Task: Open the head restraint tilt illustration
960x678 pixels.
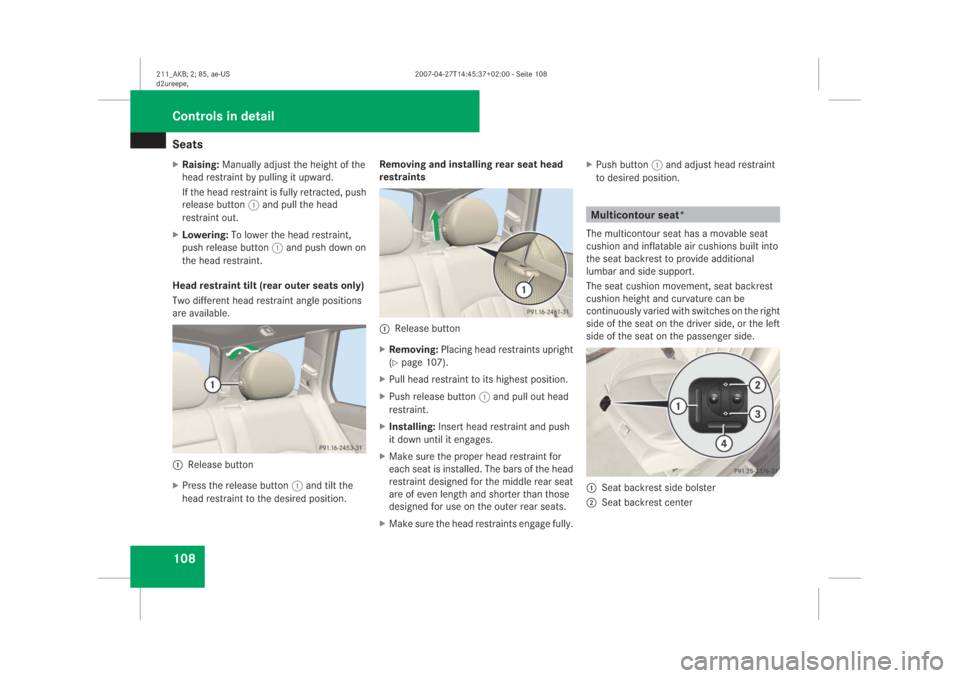Action: (269, 389)
